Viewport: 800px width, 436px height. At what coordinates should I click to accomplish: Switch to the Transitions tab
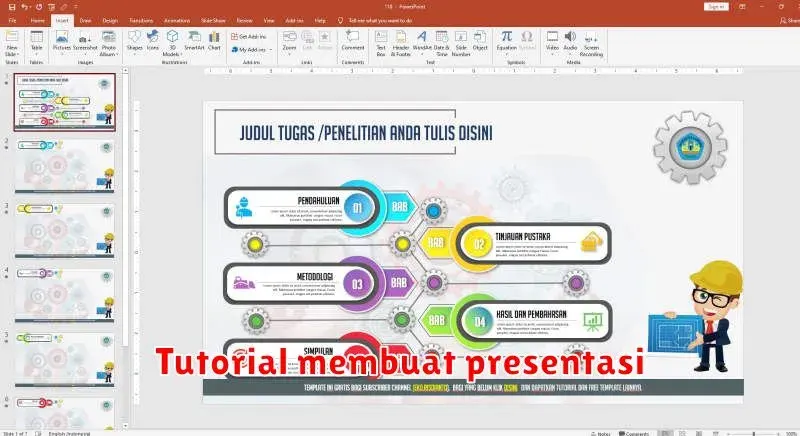click(141, 20)
